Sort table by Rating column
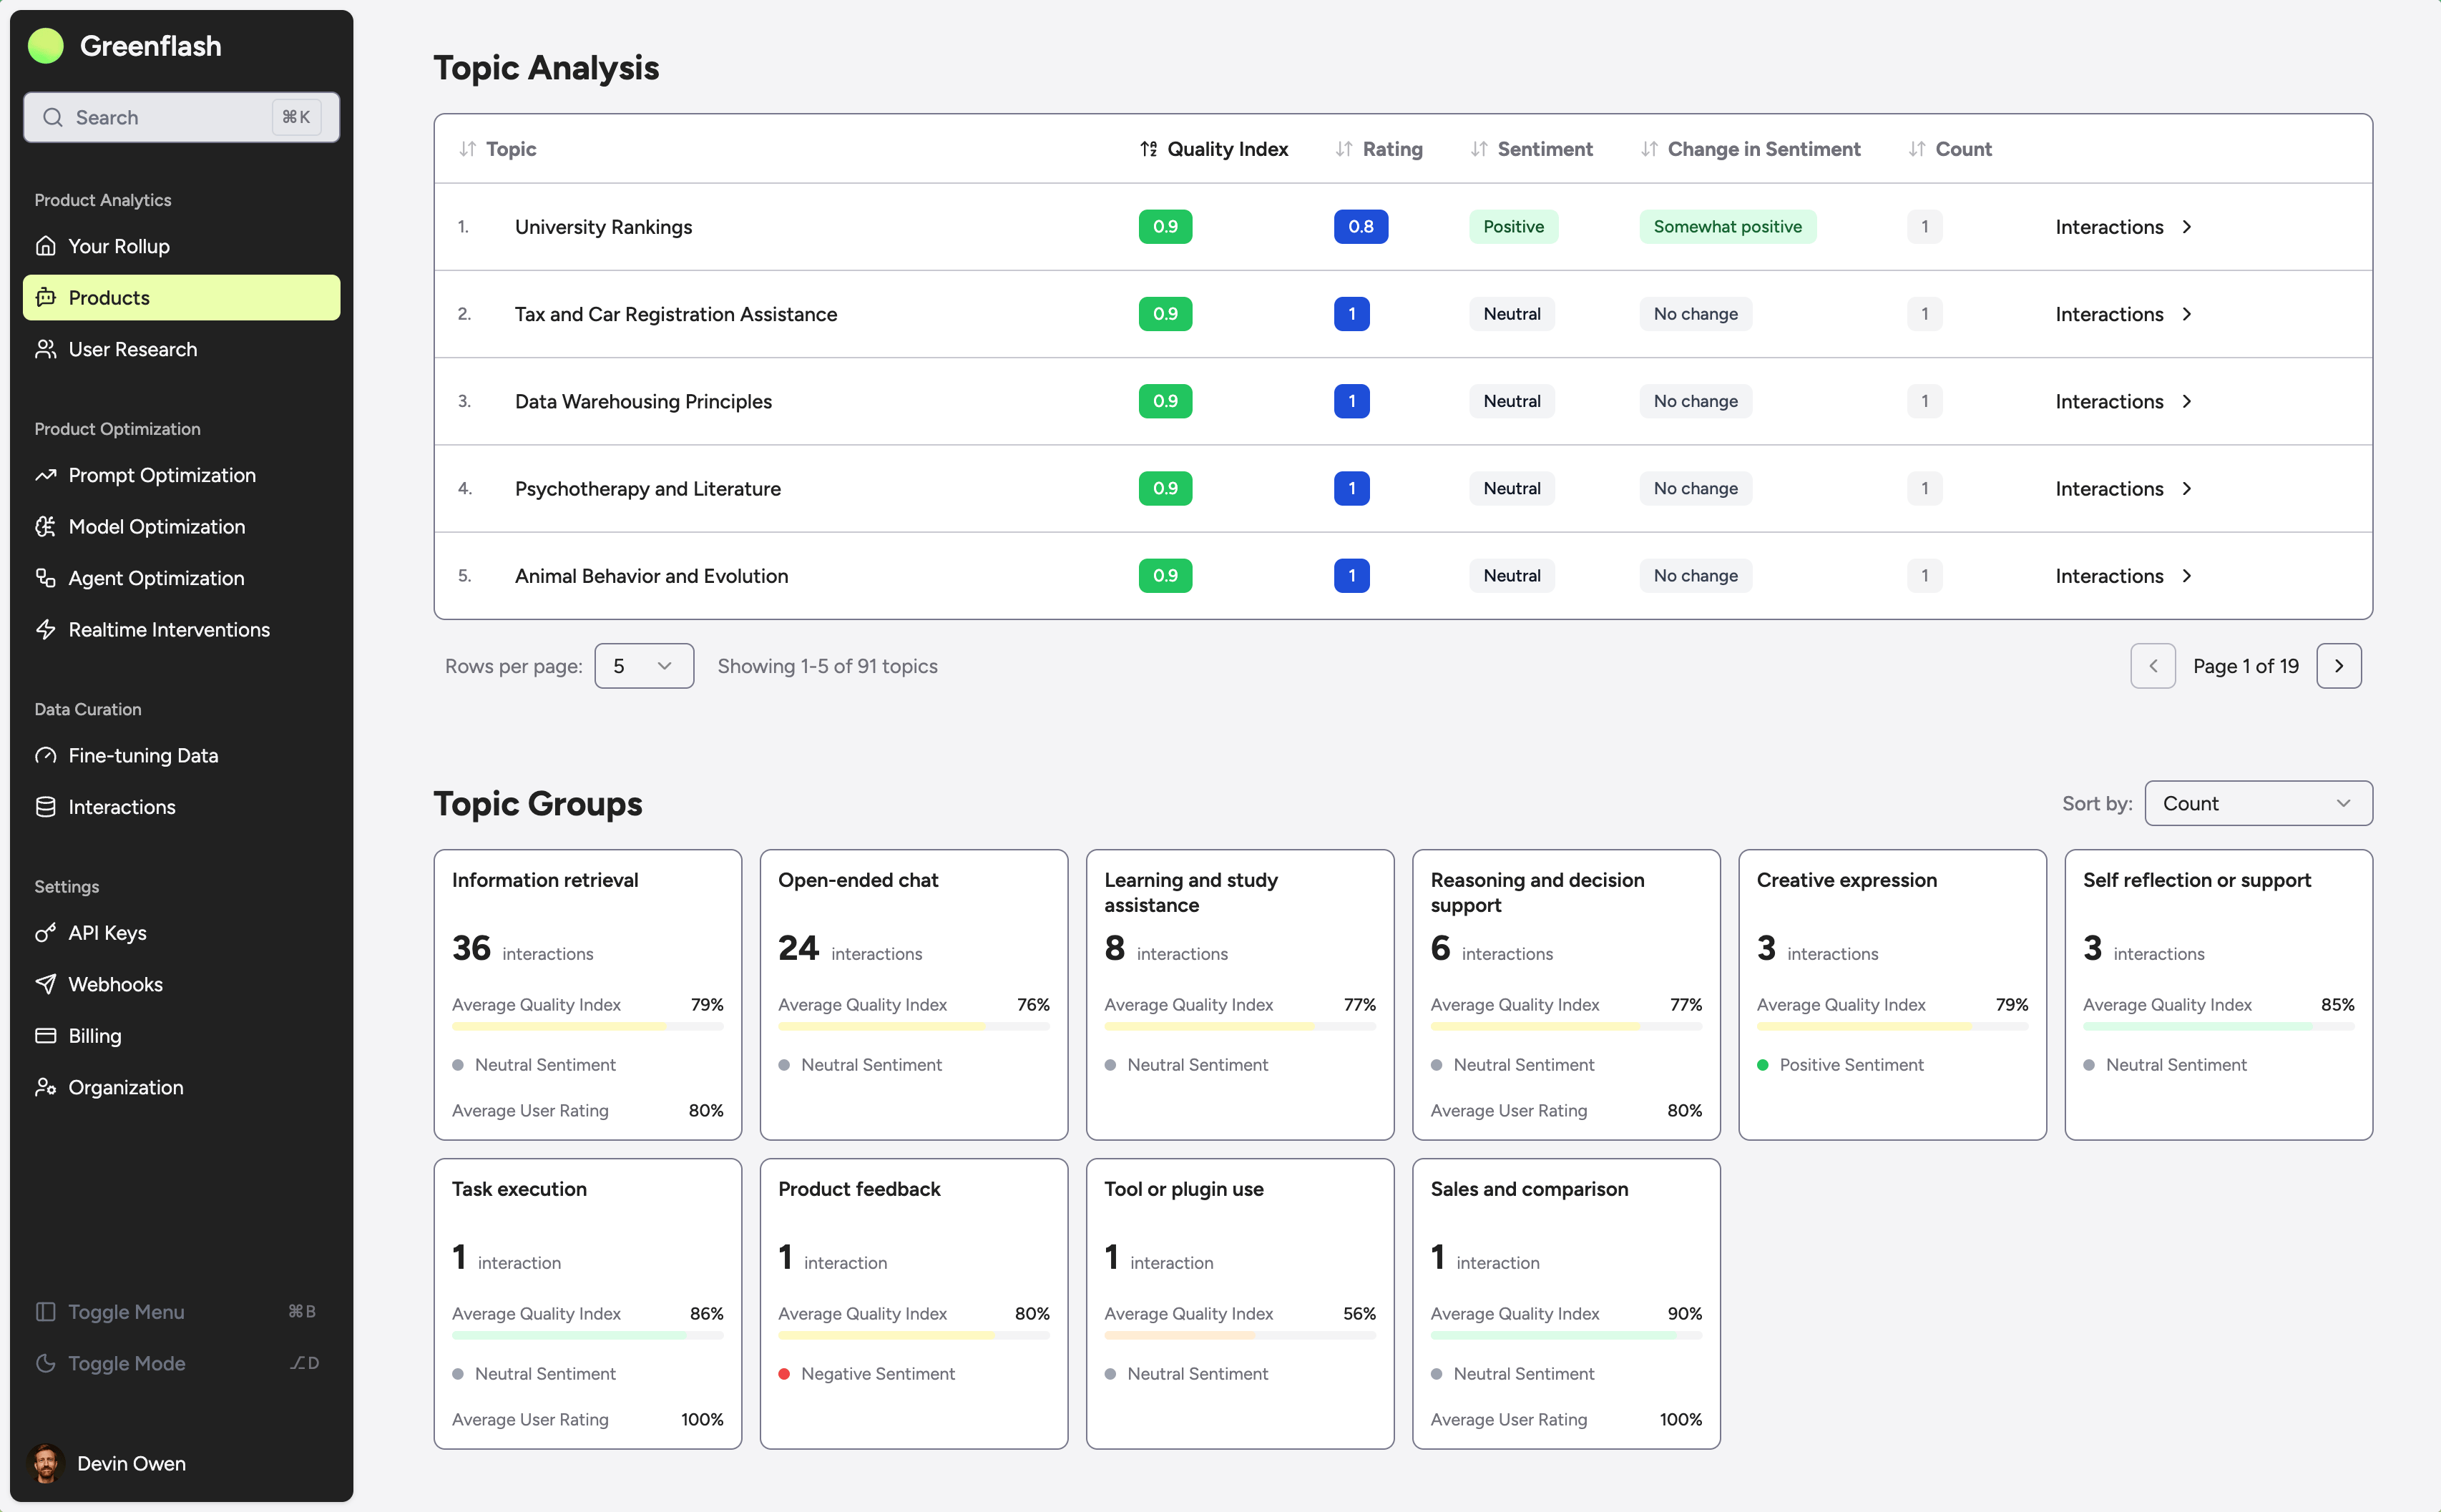The width and height of the screenshot is (2441, 1512). (1379, 149)
